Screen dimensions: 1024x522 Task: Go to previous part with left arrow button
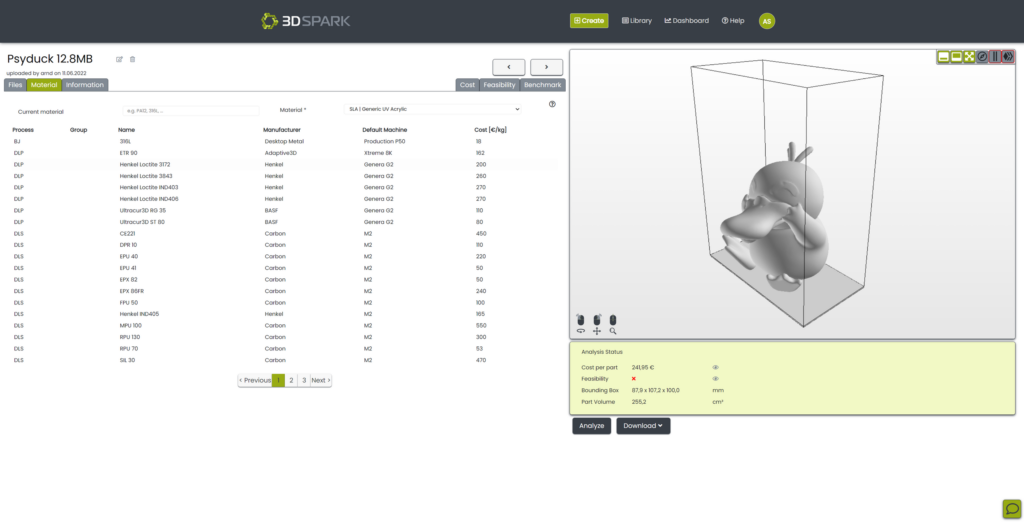pyautogui.click(x=509, y=67)
